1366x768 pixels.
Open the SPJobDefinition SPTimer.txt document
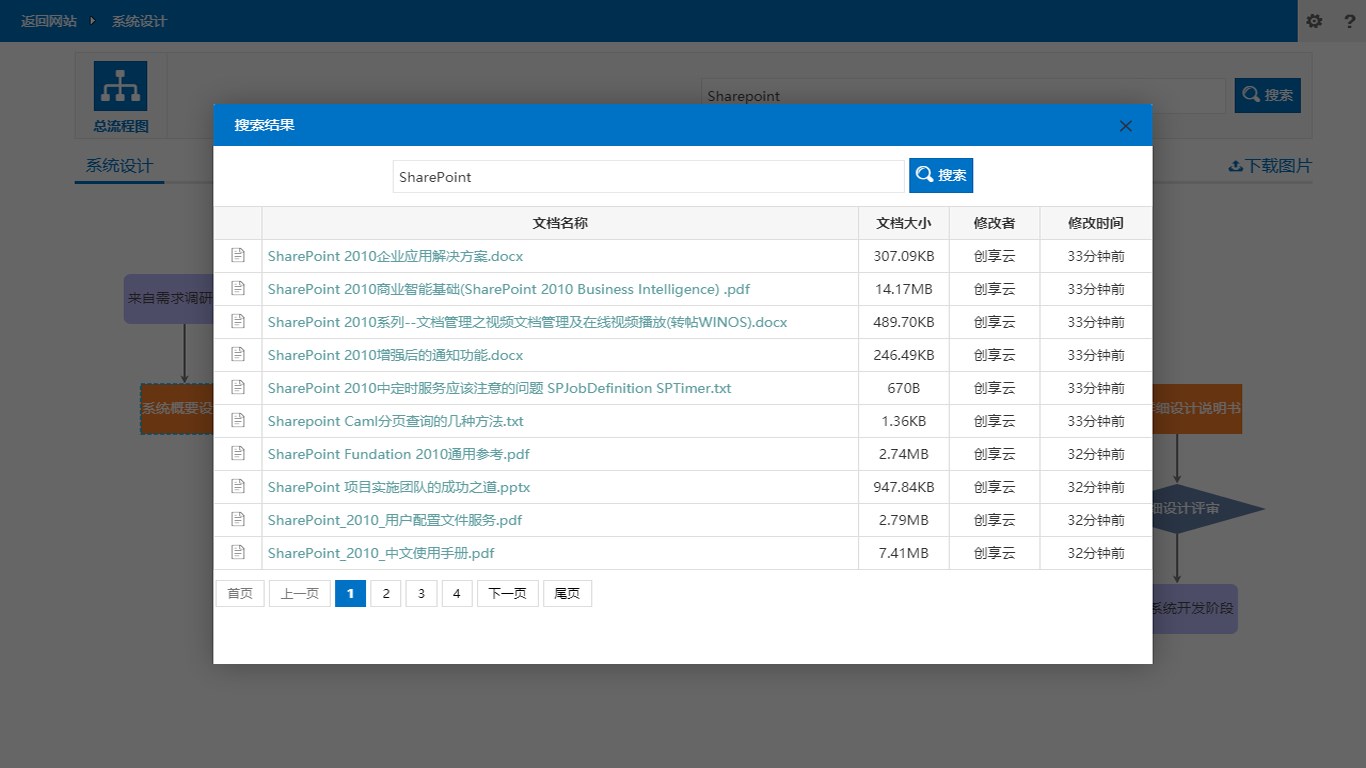[x=499, y=388]
